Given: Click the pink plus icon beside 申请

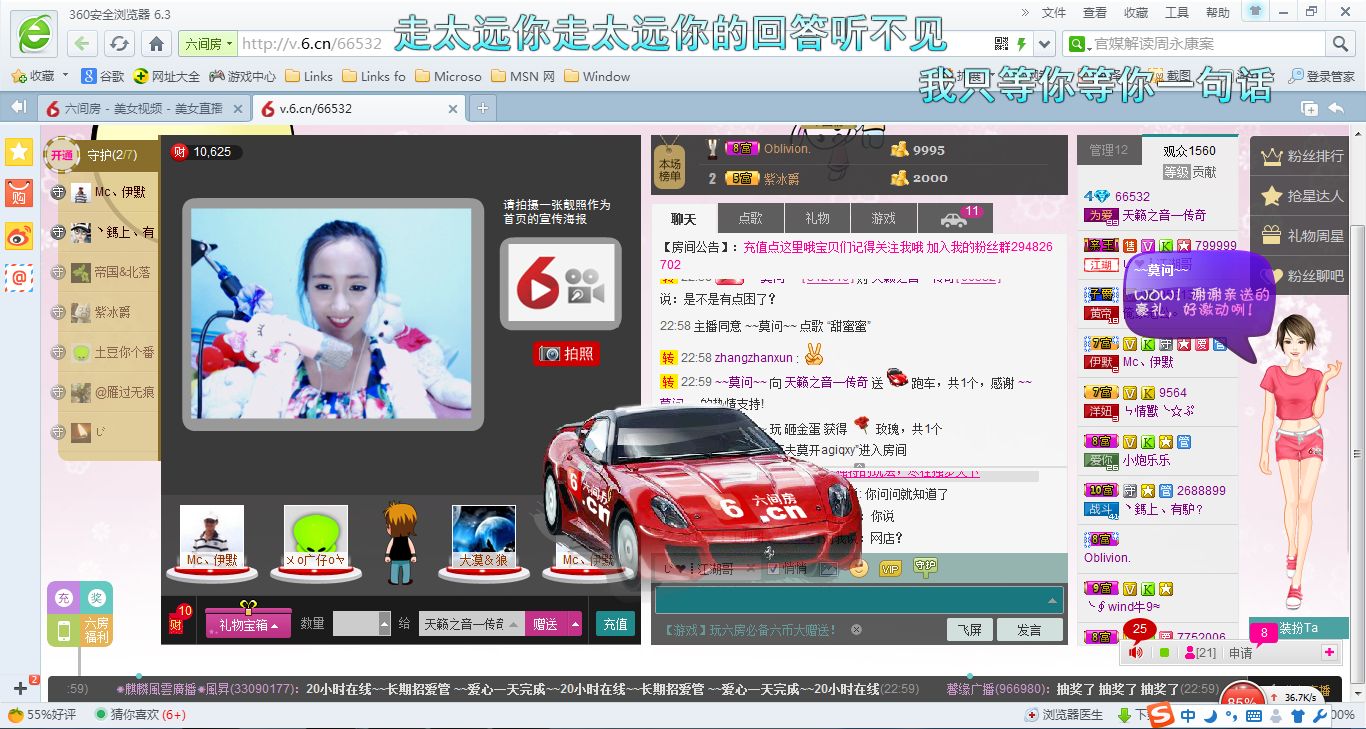Looking at the screenshot, I should [1329, 652].
